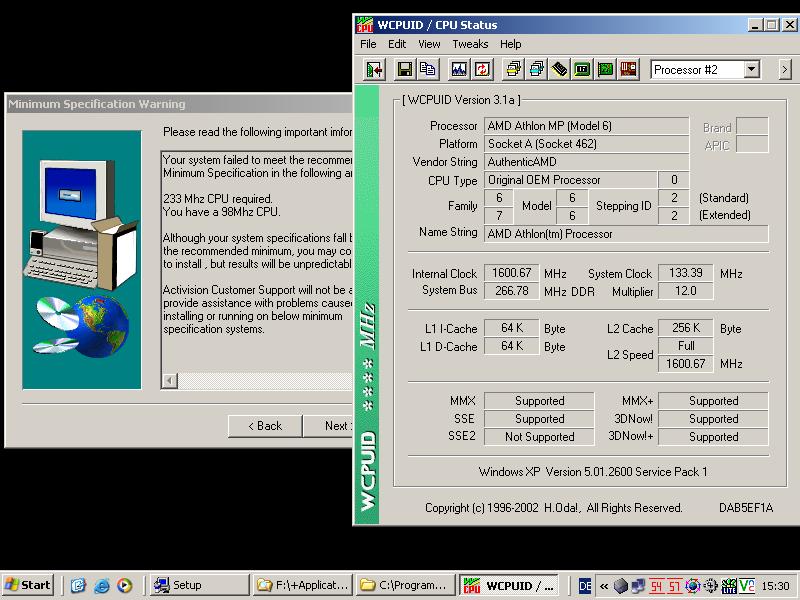Click the yellow stacked windows toolbar icon

513,69
